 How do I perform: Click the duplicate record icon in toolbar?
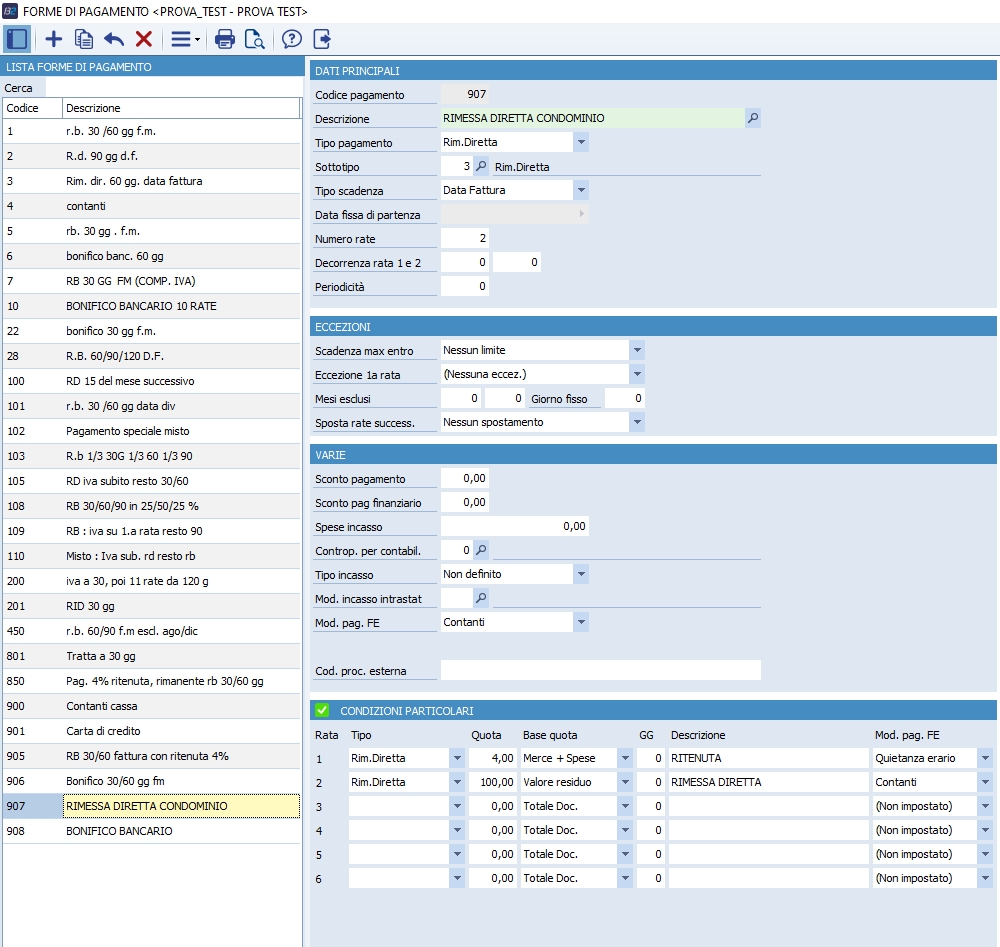tap(84, 39)
